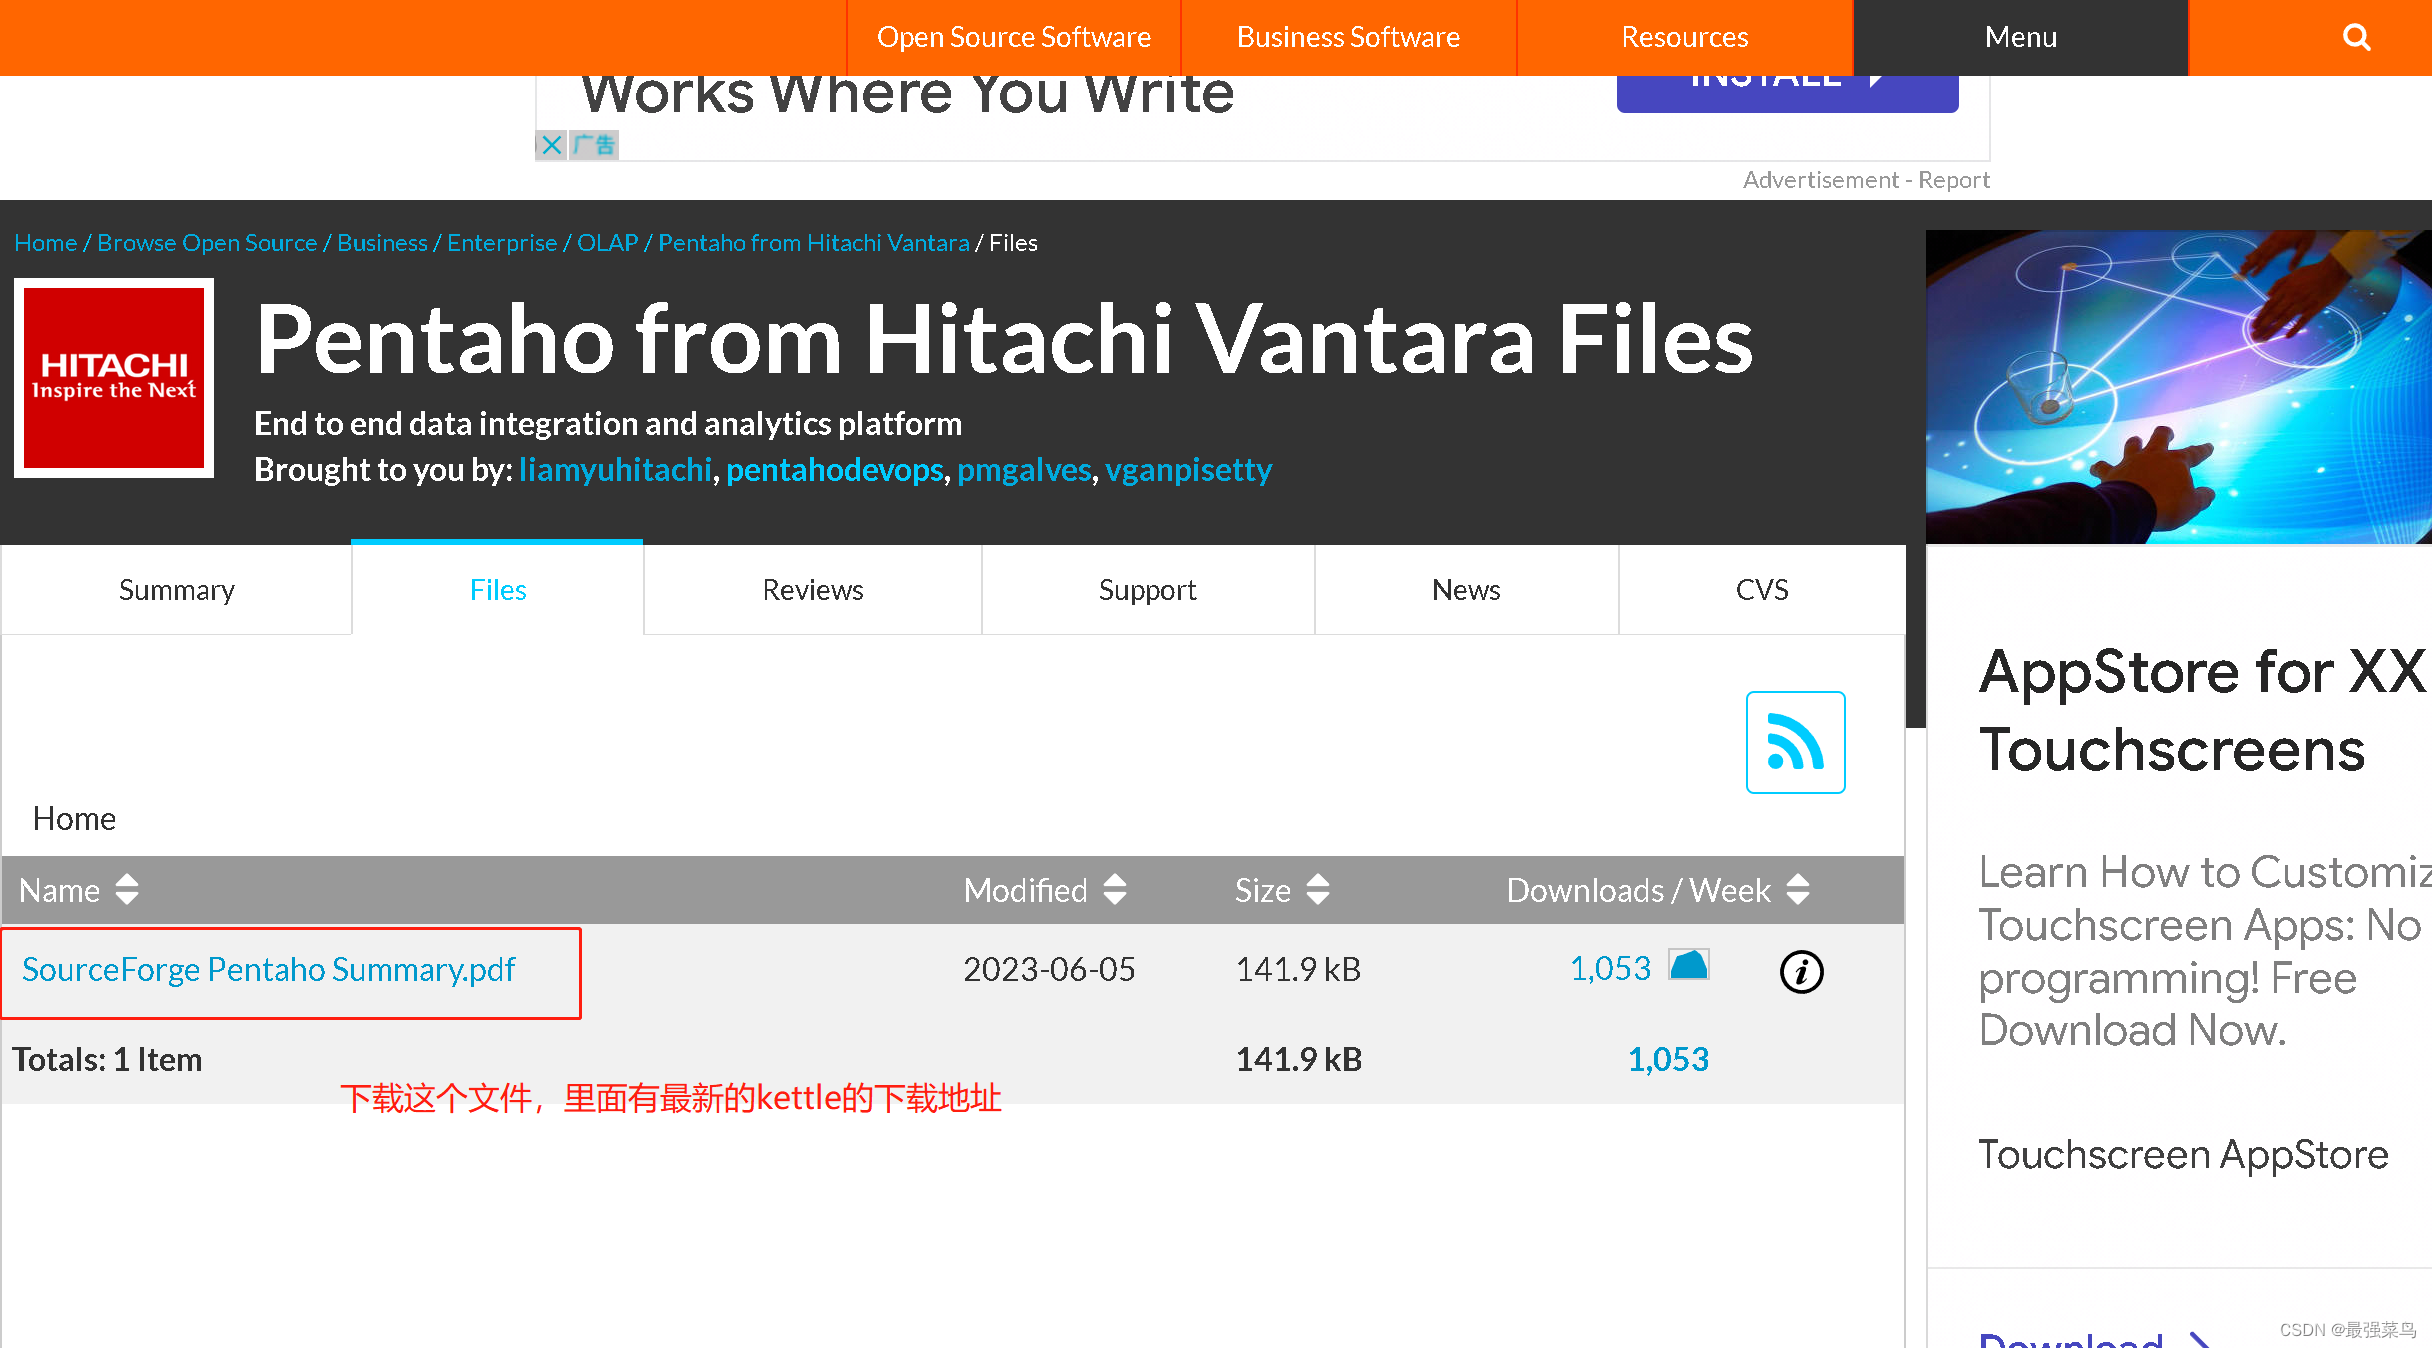Open the dark Menu item
The height and width of the screenshot is (1348, 2432).
coord(2021,37)
